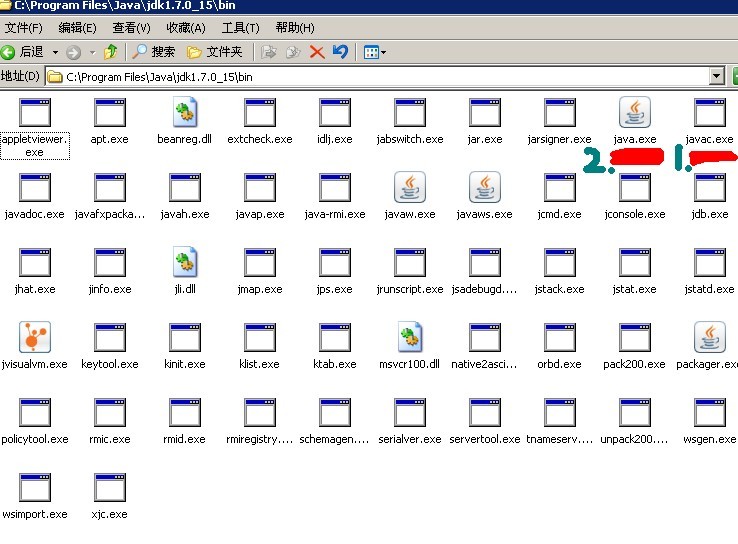
Task: Click the klist.exe file name
Action: point(259,364)
